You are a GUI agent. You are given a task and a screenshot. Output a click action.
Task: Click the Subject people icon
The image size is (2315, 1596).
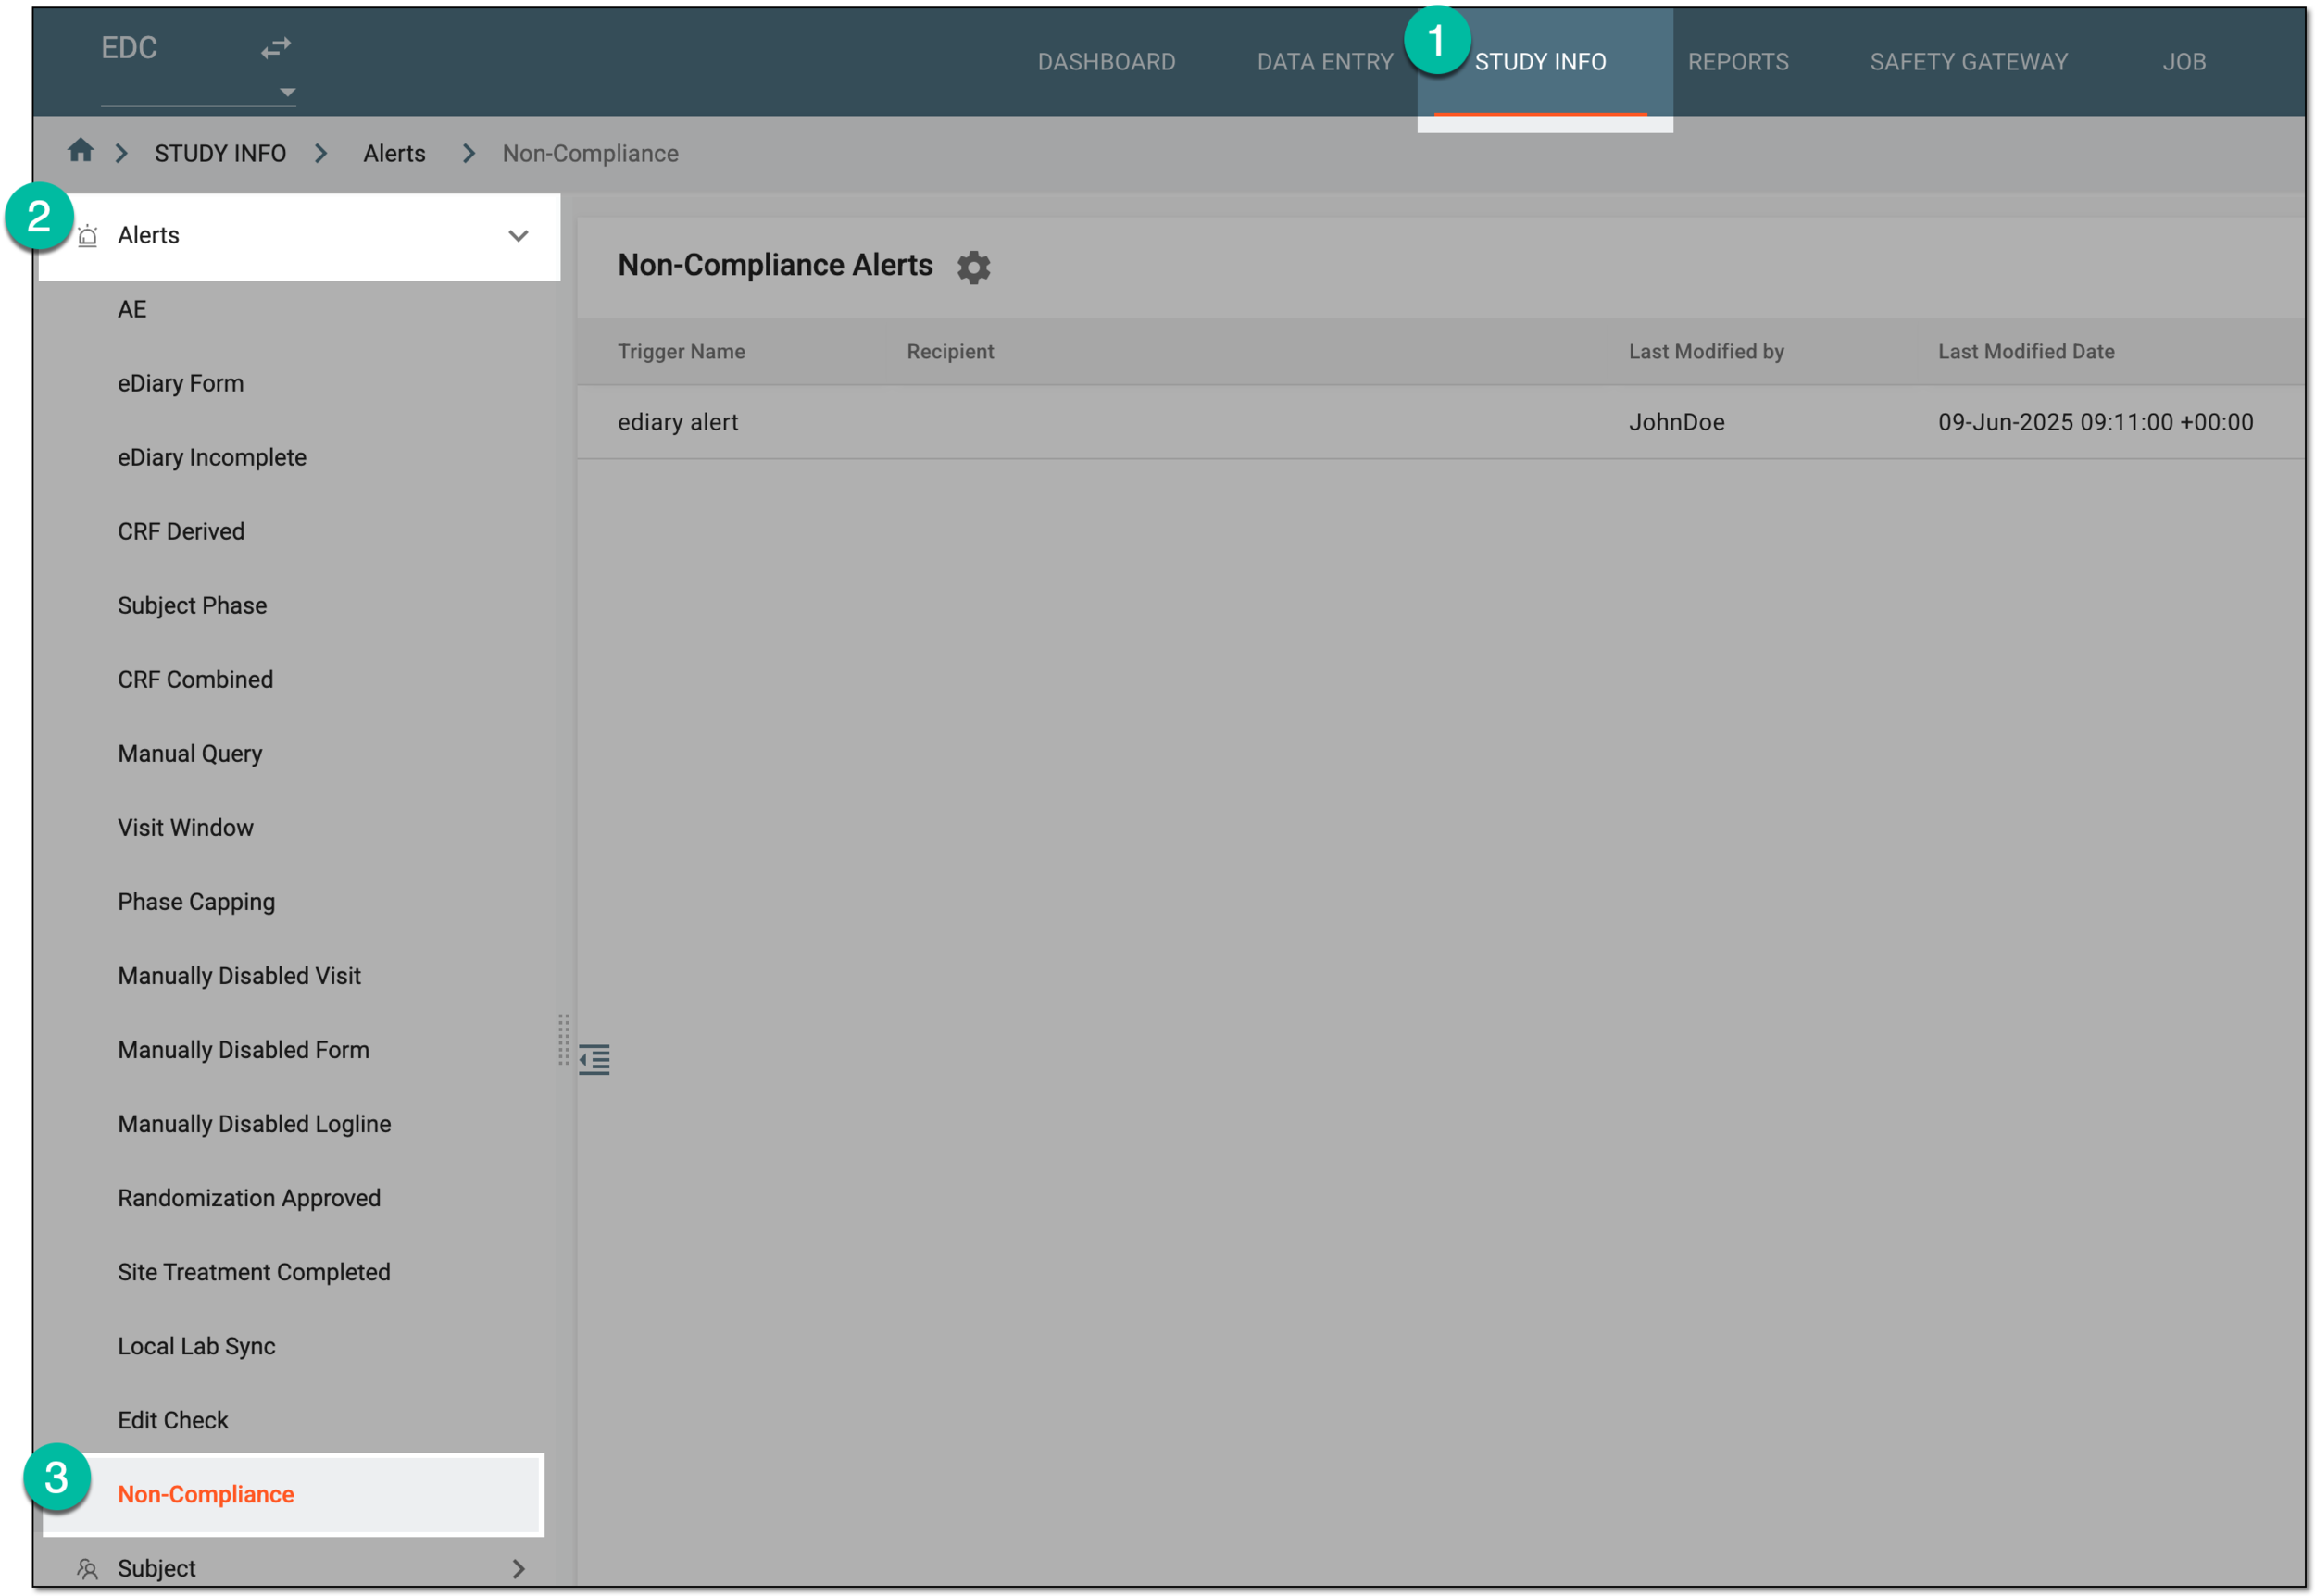pyautogui.click(x=88, y=1568)
